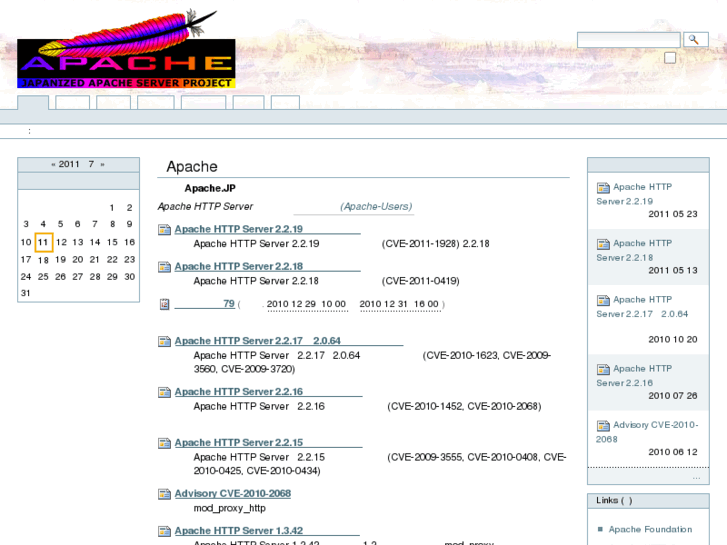
Task: Click the news icon beside Apache HTTP Server 2.2.19 headline
Action: point(164,229)
